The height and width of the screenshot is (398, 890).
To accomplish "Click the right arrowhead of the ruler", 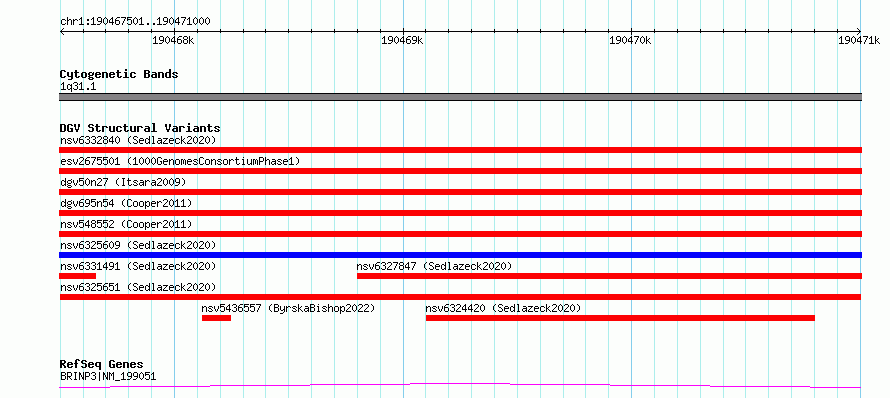I will click(859, 31).
